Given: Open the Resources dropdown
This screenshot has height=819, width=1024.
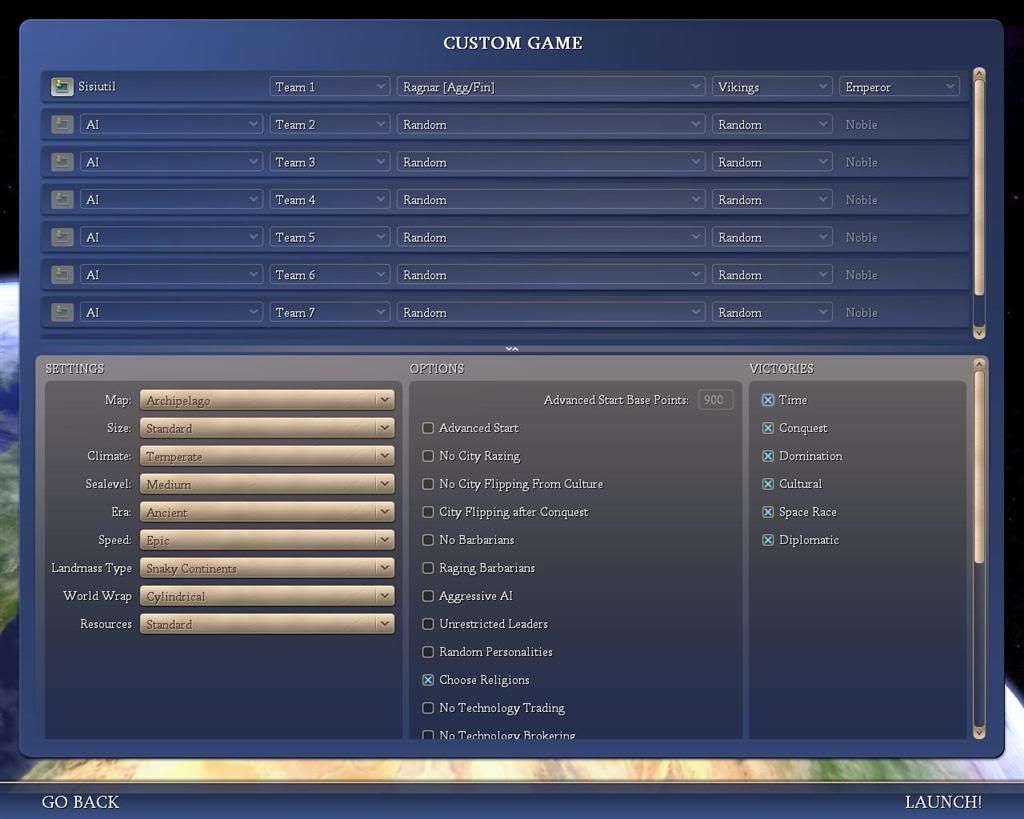Looking at the screenshot, I should tap(267, 624).
